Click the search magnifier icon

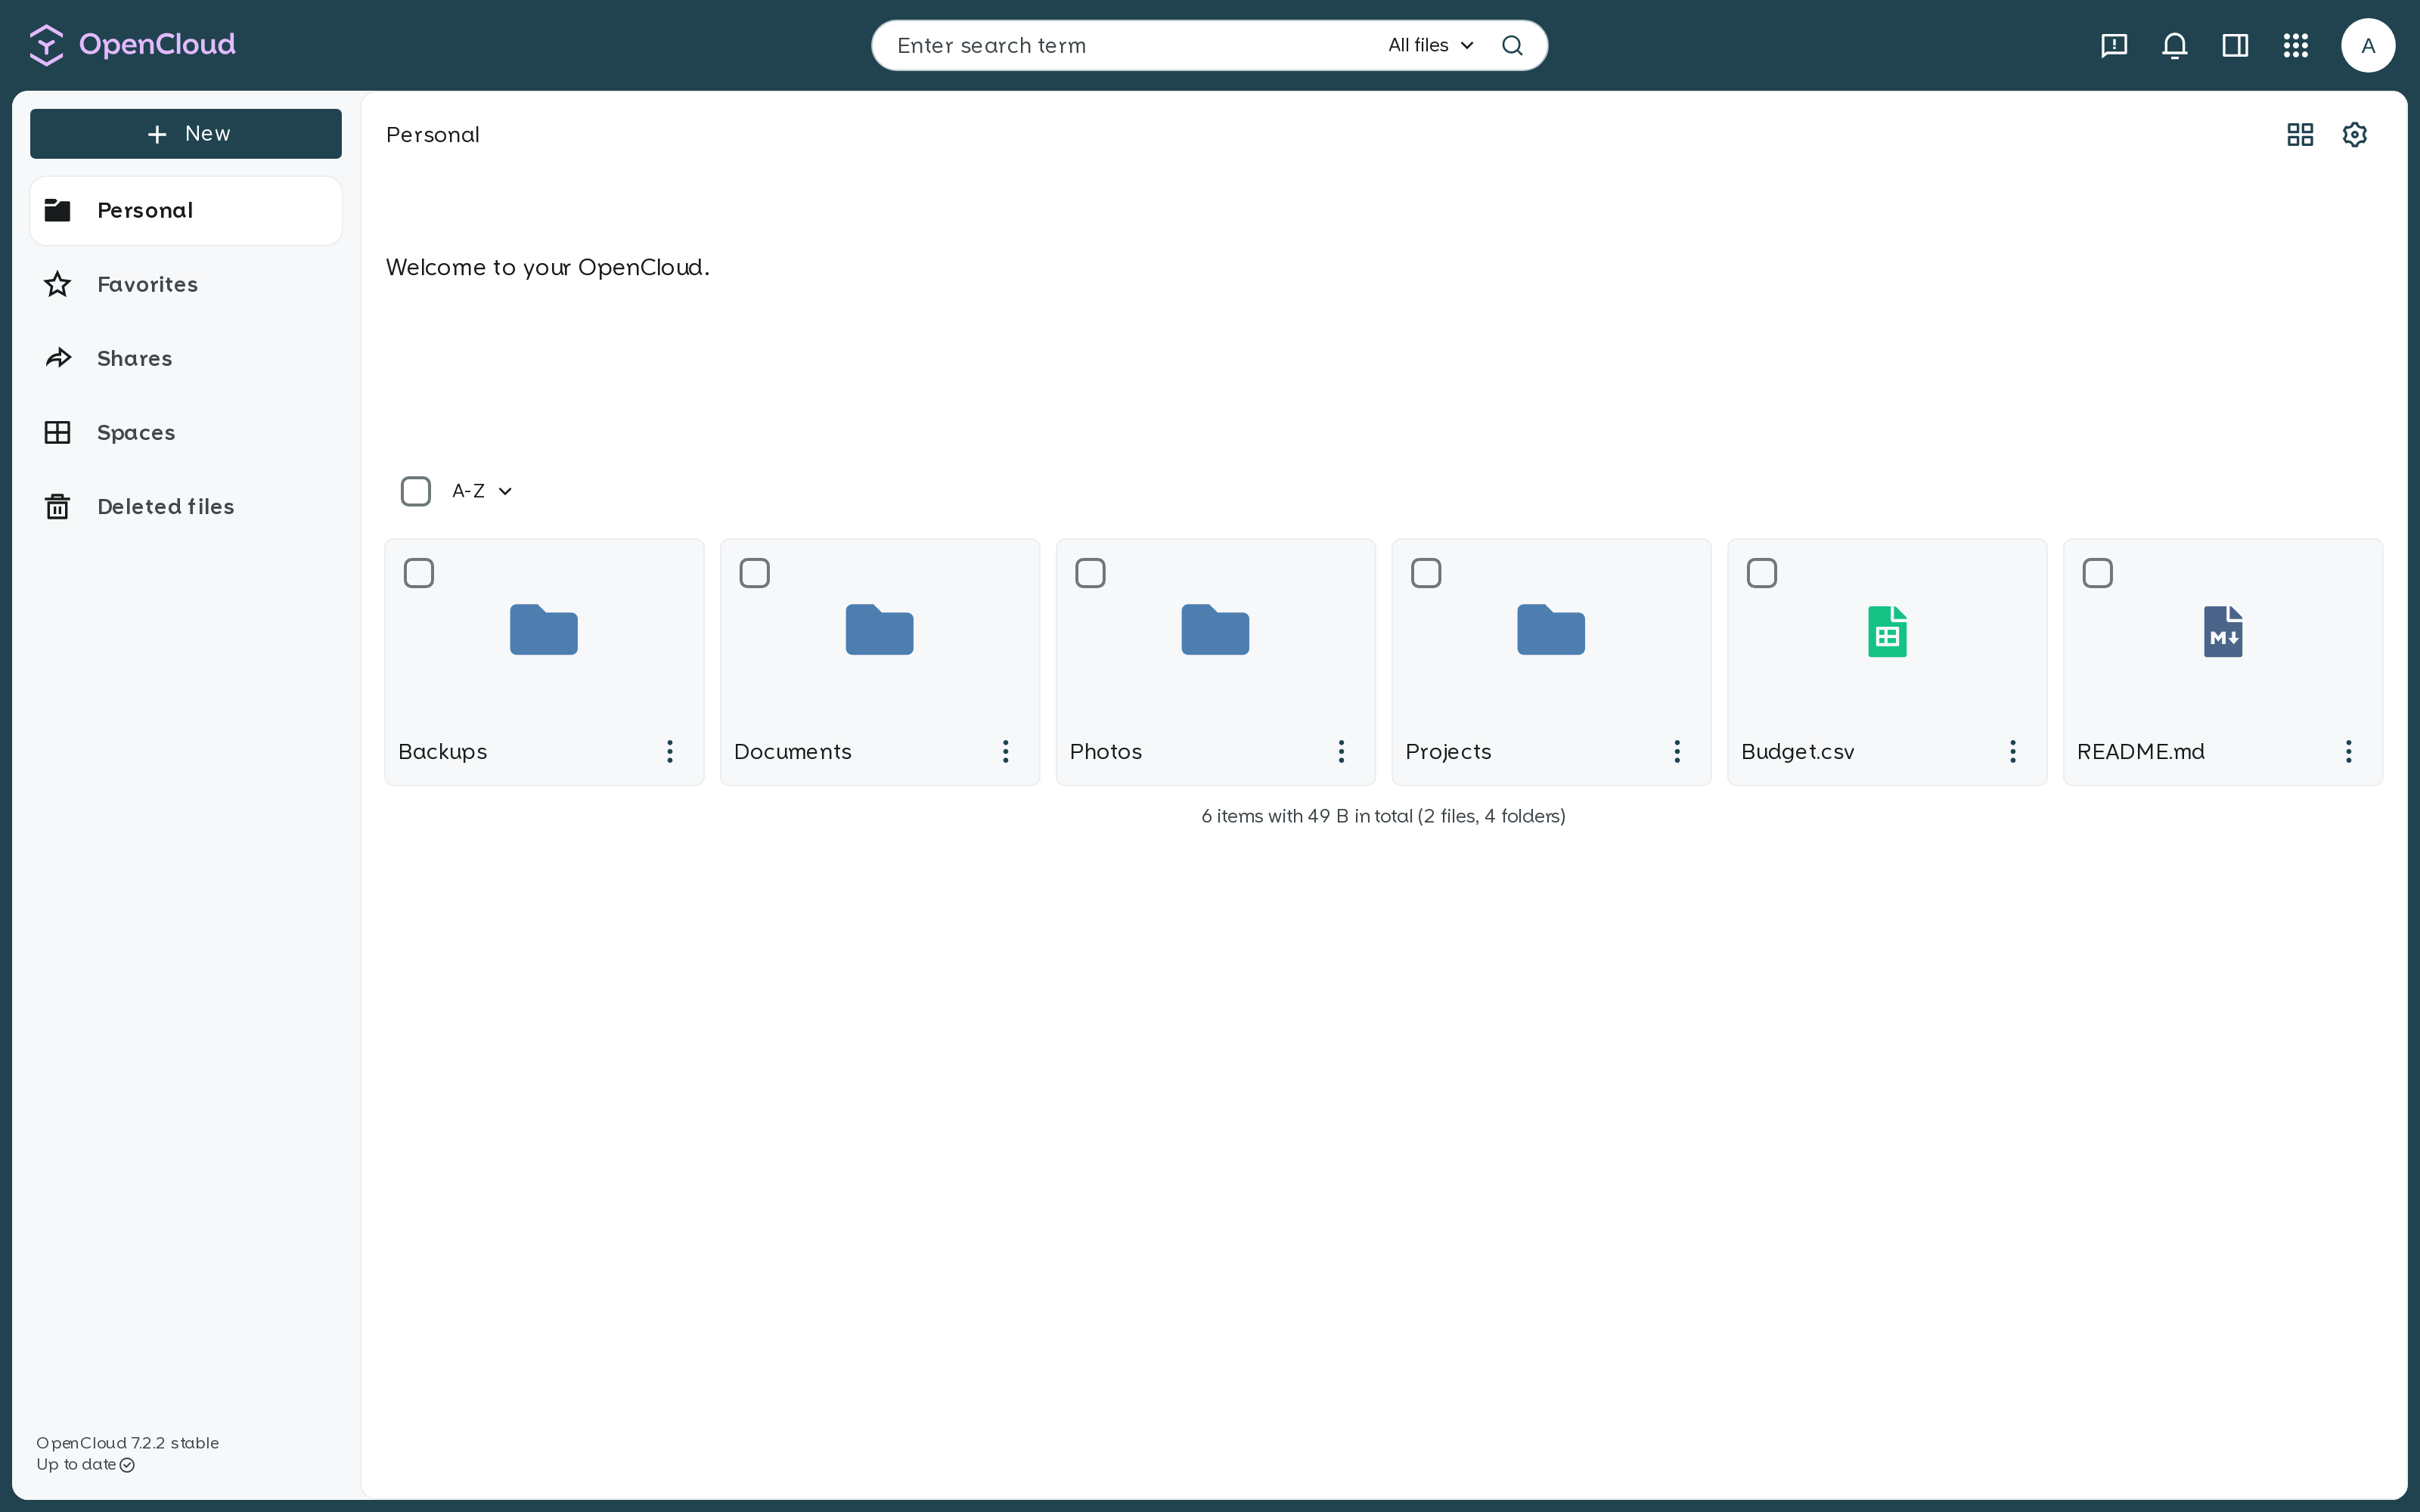coord(1512,45)
